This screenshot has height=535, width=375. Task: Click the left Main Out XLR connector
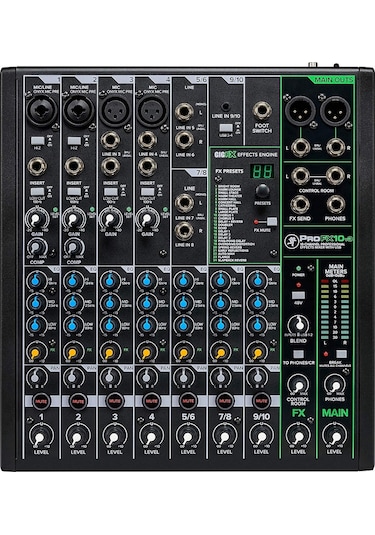[300, 110]
